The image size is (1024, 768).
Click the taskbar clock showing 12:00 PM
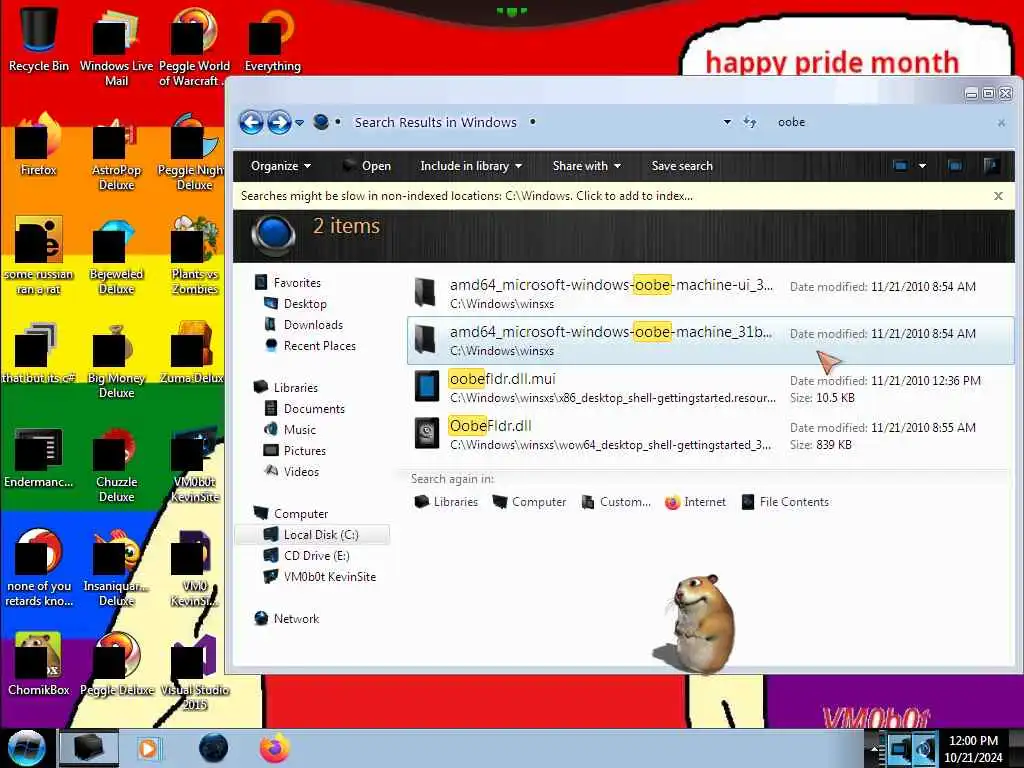973,748
